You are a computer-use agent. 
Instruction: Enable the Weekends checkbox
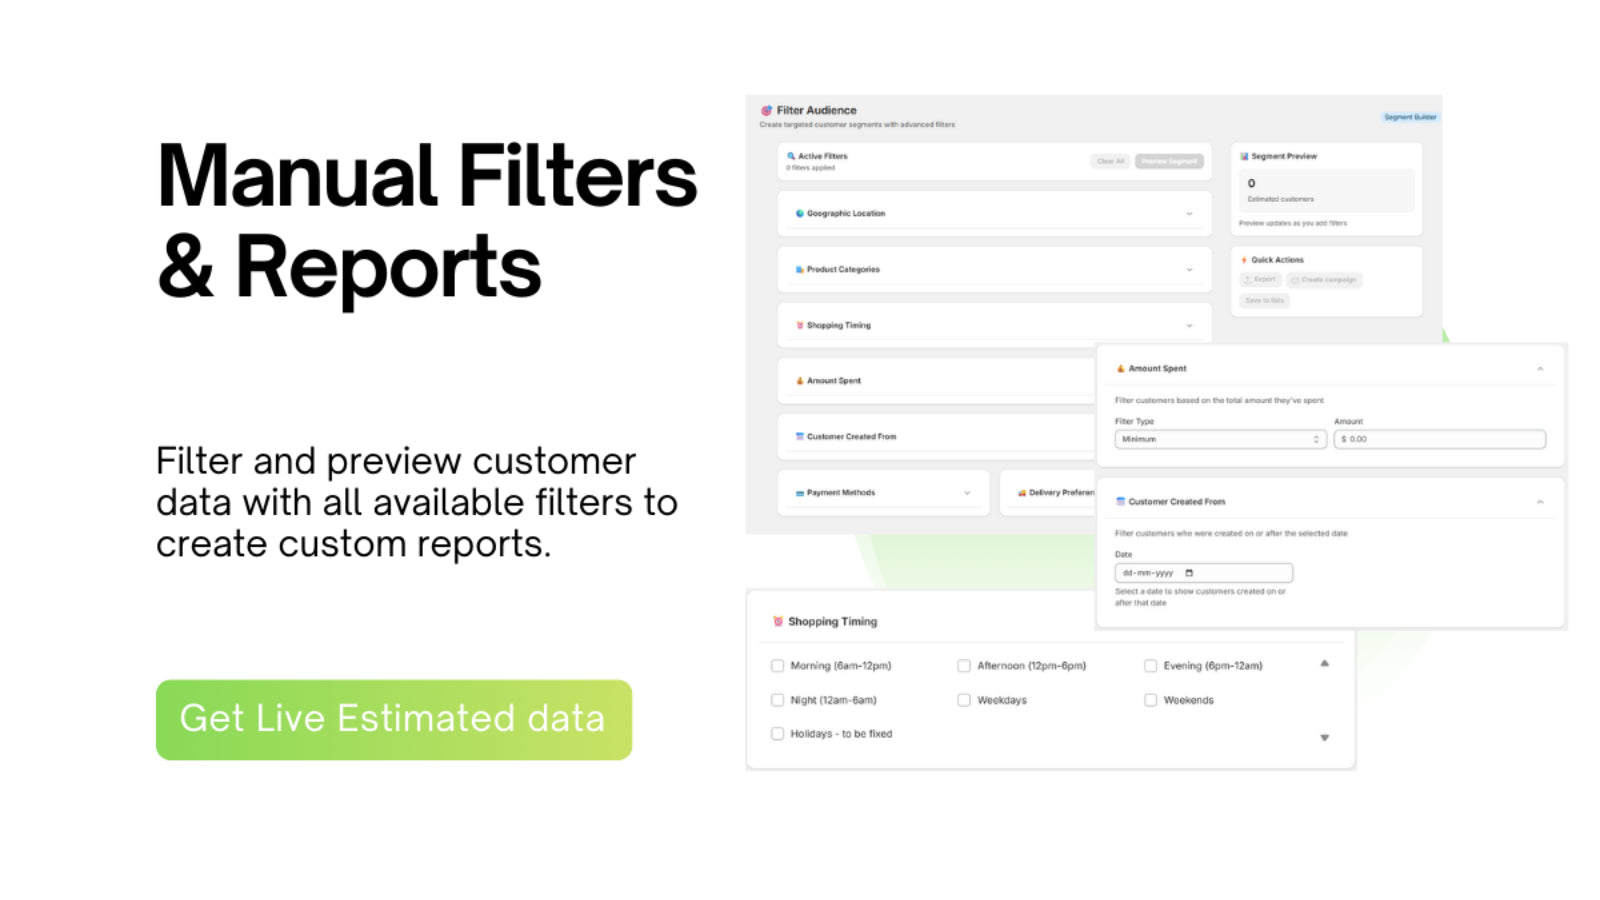1150,700
